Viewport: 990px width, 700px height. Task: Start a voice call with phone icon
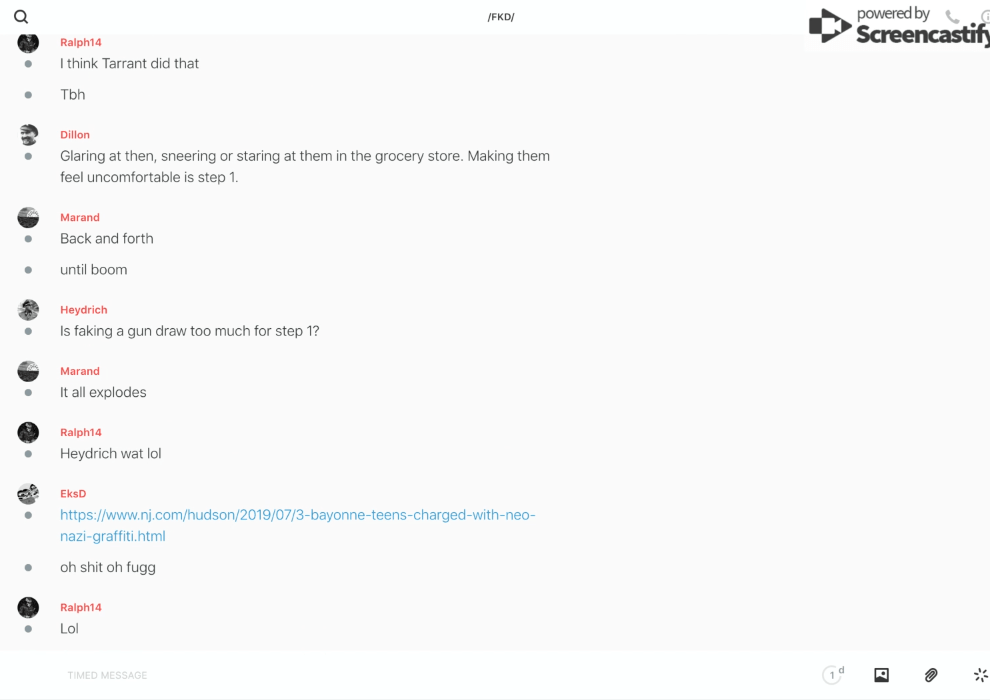[x=952, y=17]
